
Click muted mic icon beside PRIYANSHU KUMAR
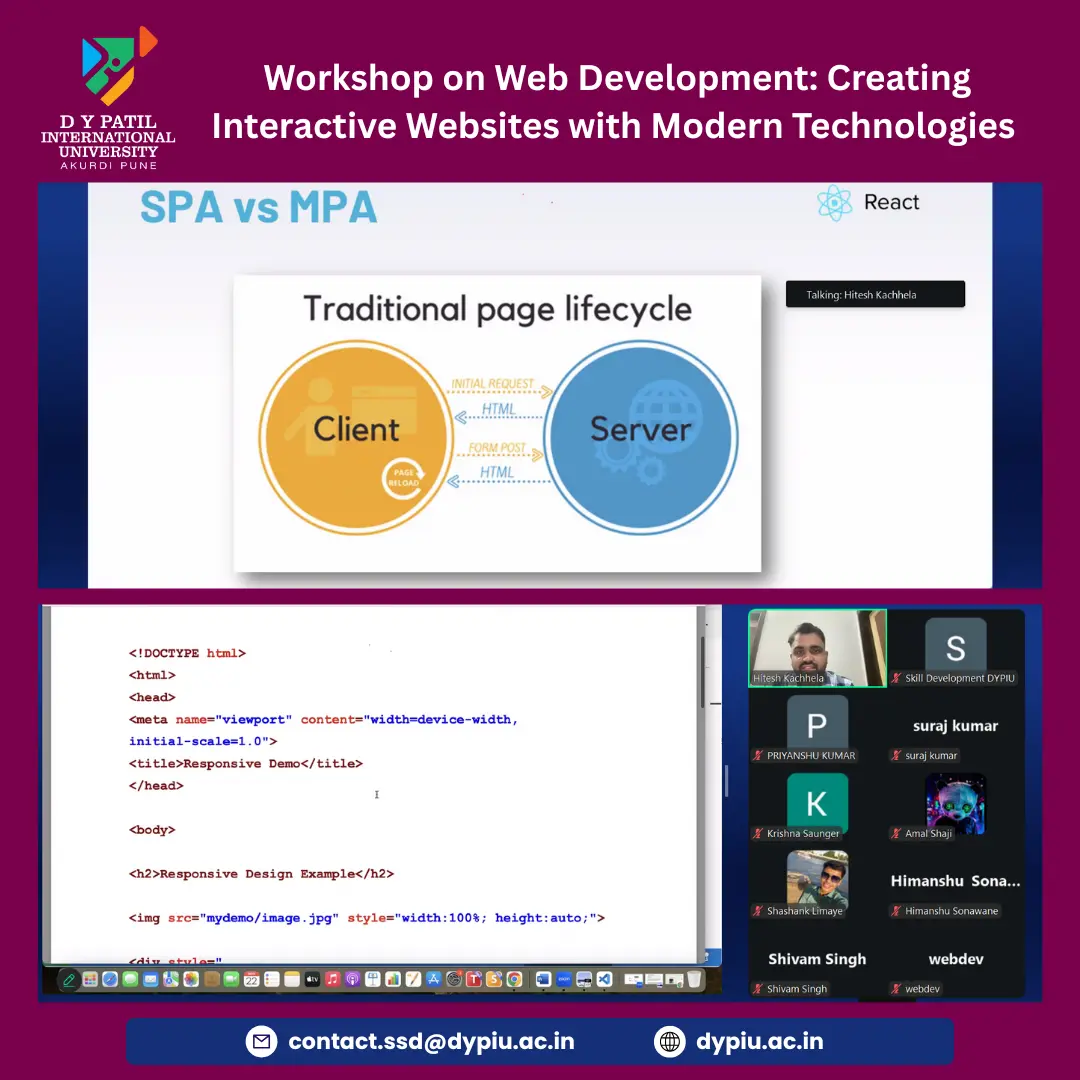pyautogui.click(x=759, y=756)
